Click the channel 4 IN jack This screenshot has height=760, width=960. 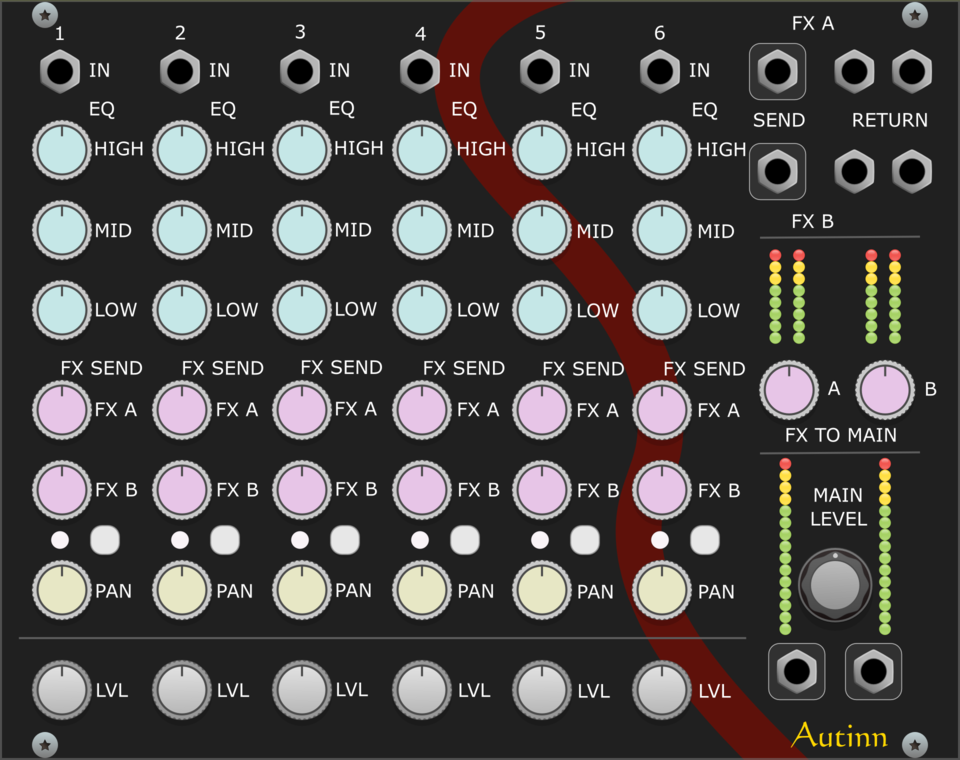coord(420,72)
